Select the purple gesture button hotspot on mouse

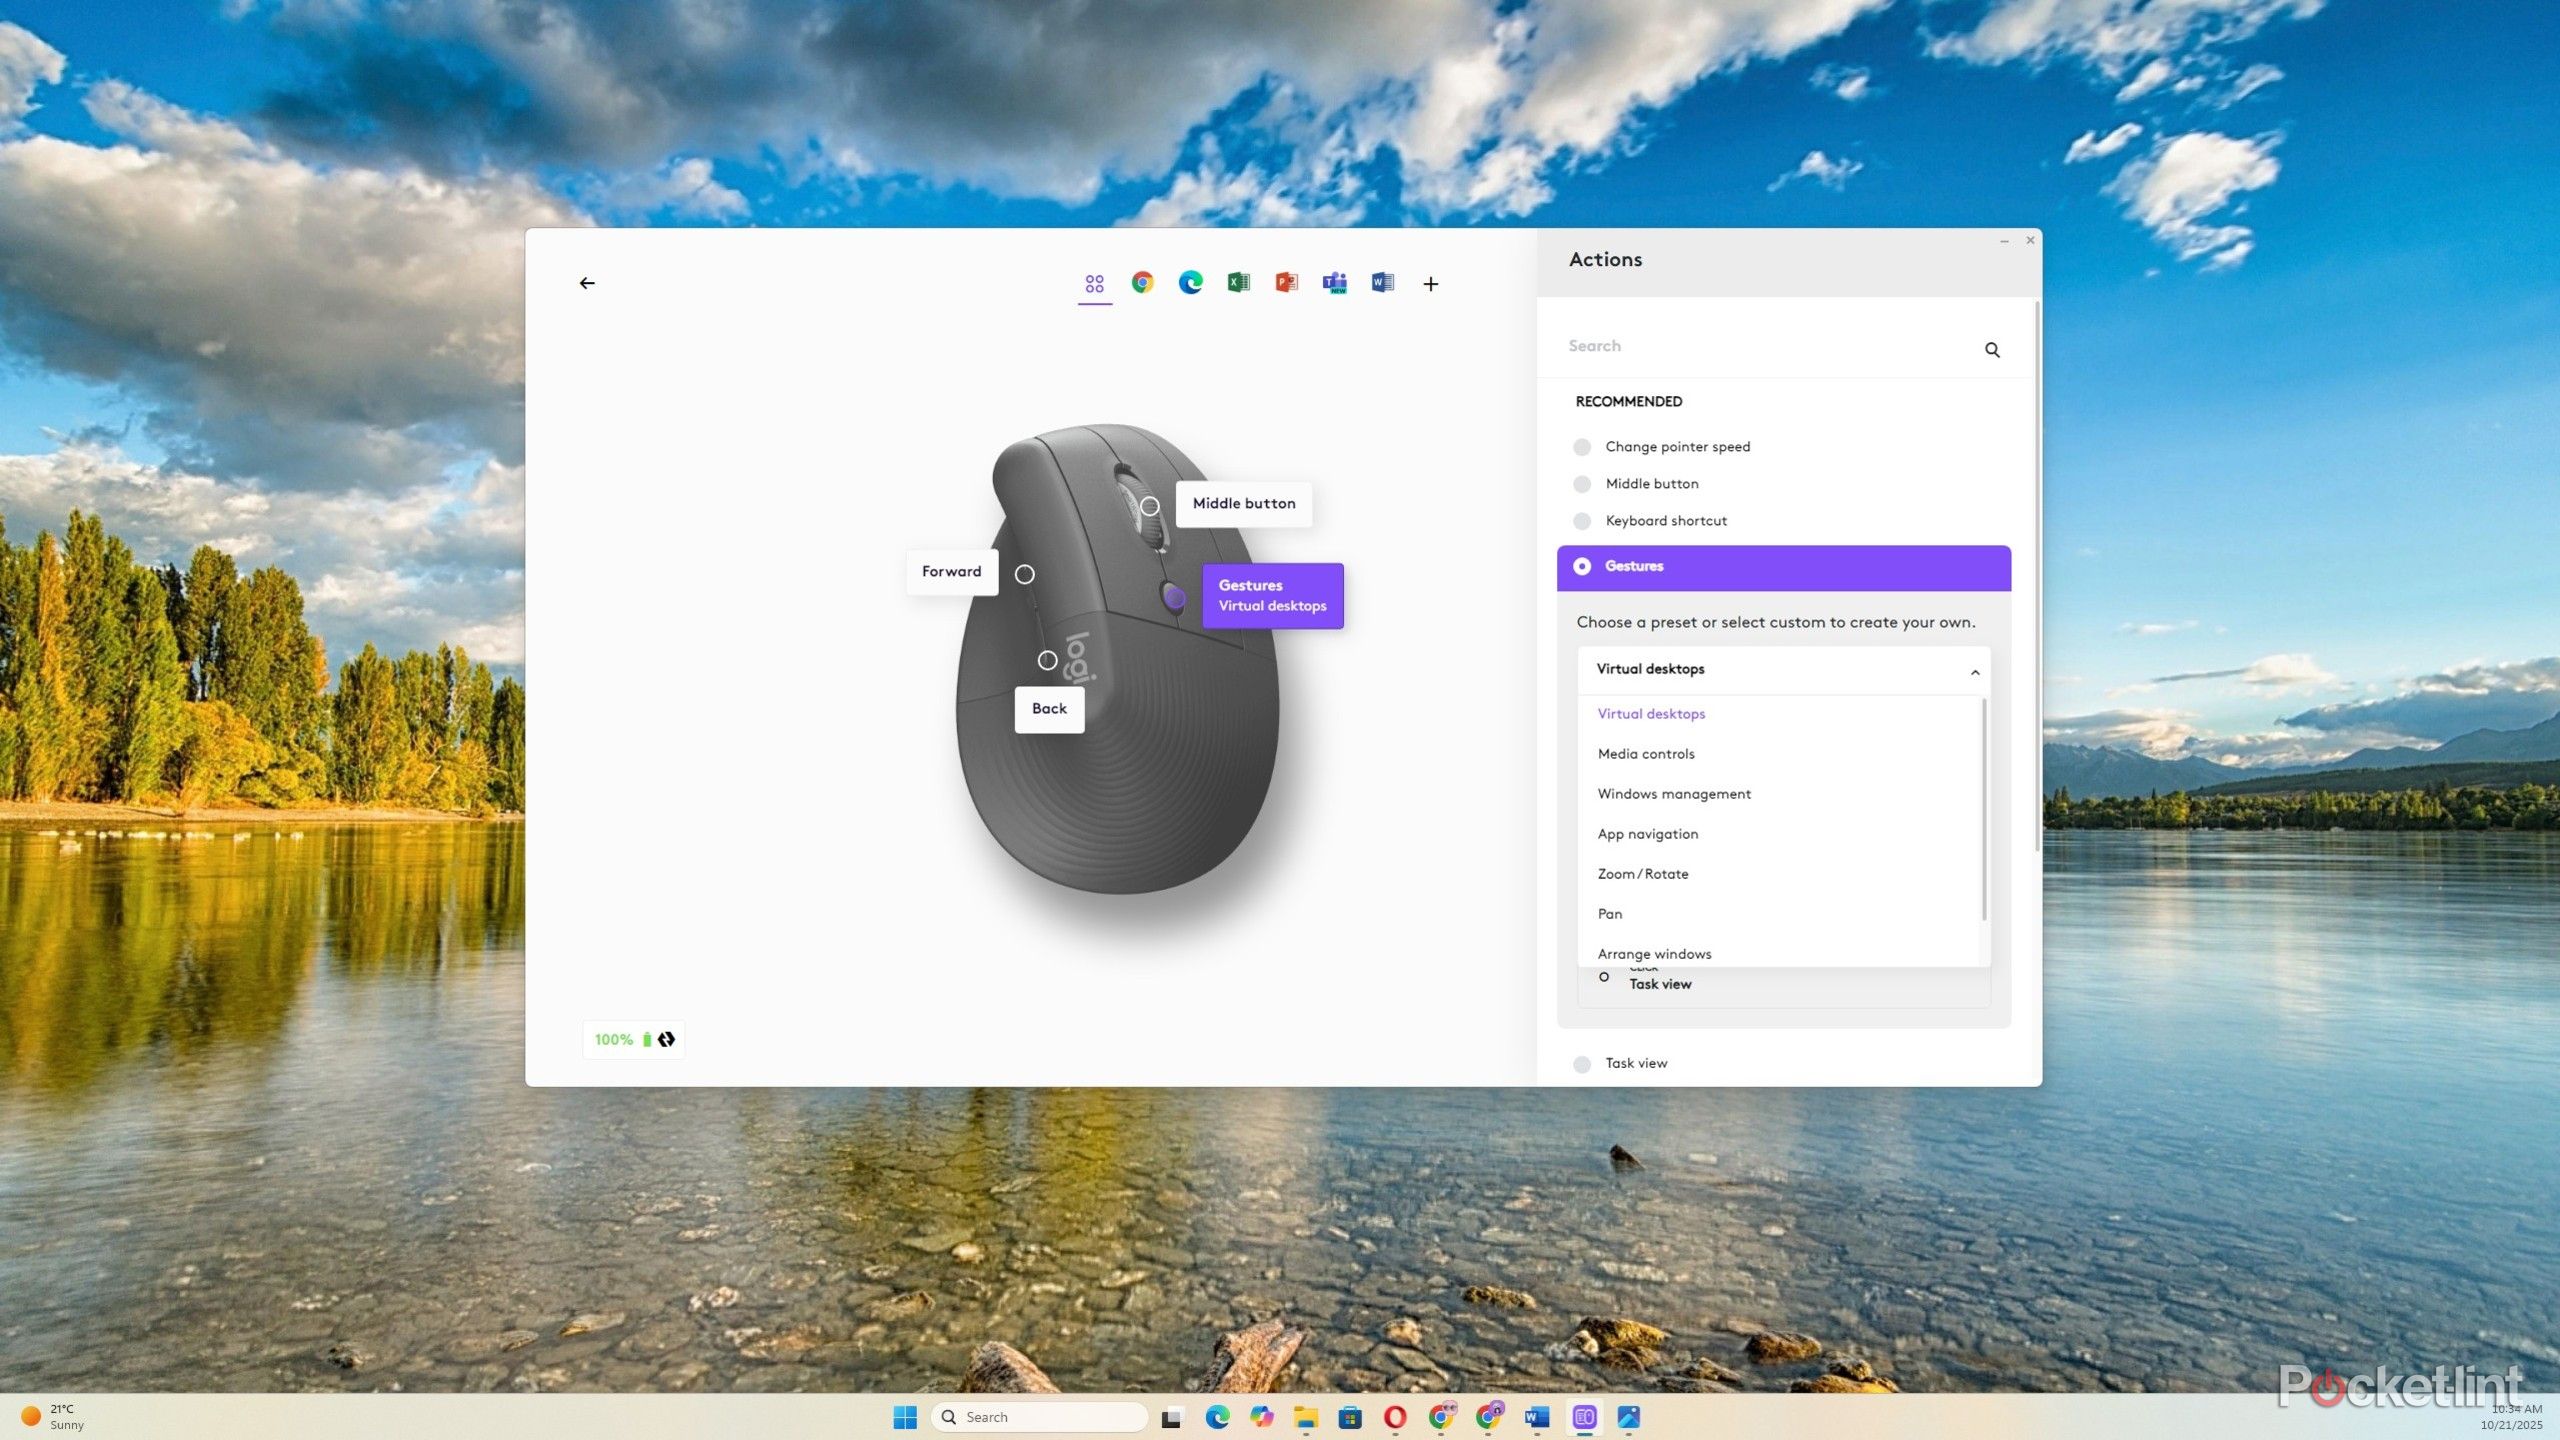pos(1175,597)
